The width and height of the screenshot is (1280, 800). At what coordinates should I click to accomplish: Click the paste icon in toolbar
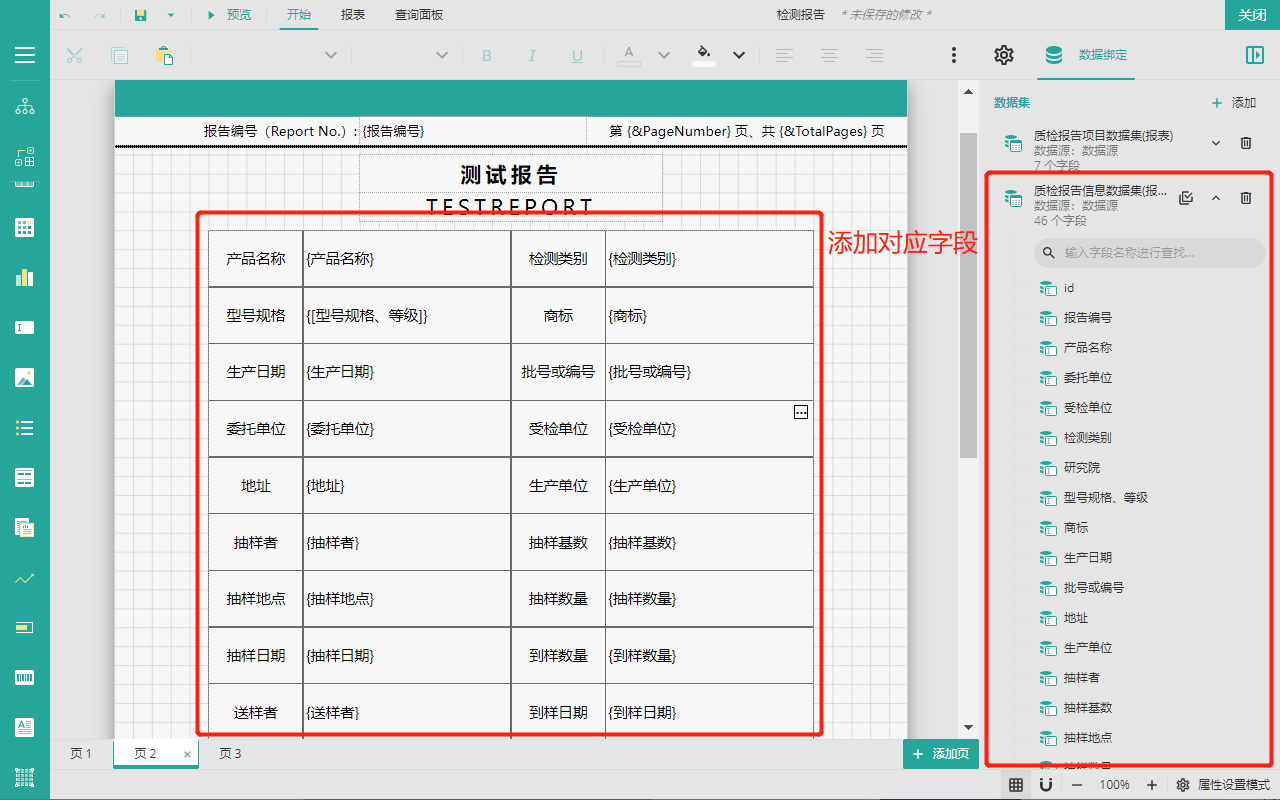pyautogui.click(x=164, y=55)
